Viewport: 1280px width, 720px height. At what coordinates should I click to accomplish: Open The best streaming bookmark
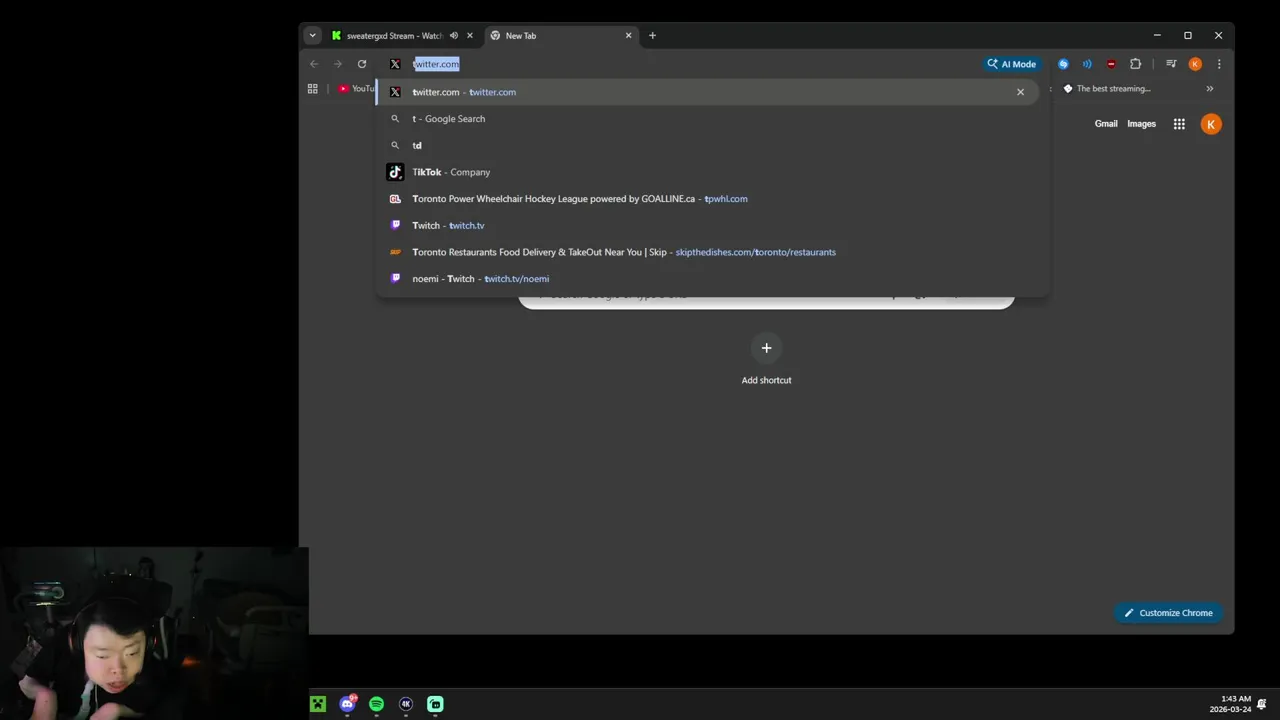click(1107, 89)
